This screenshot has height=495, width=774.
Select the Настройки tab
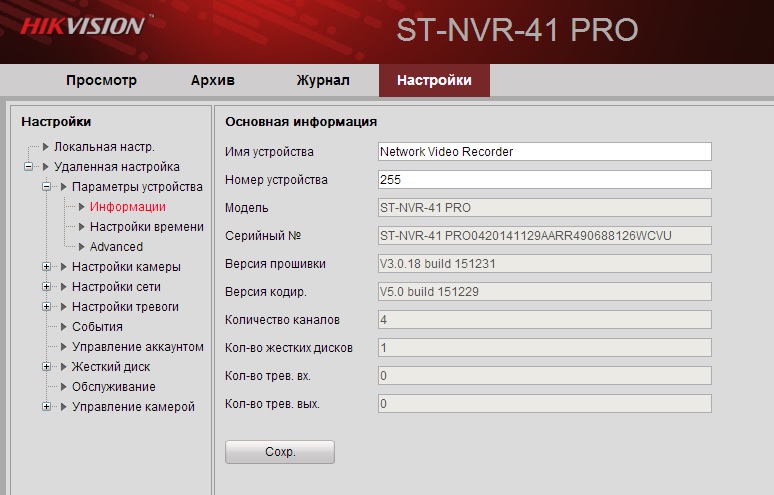click(434, 80)
